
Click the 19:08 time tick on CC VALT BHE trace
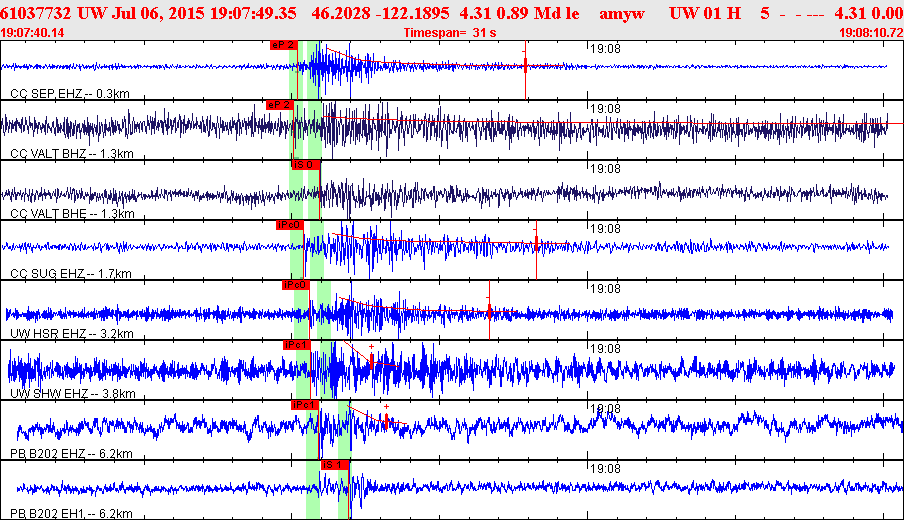[605, 169]
